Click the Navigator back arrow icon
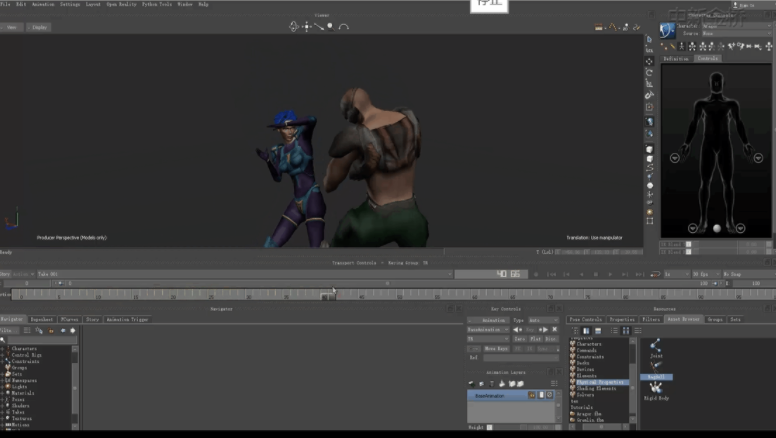The height and width of the screenshot is (438, 776). pyautogui.click(x=63, y=331)
